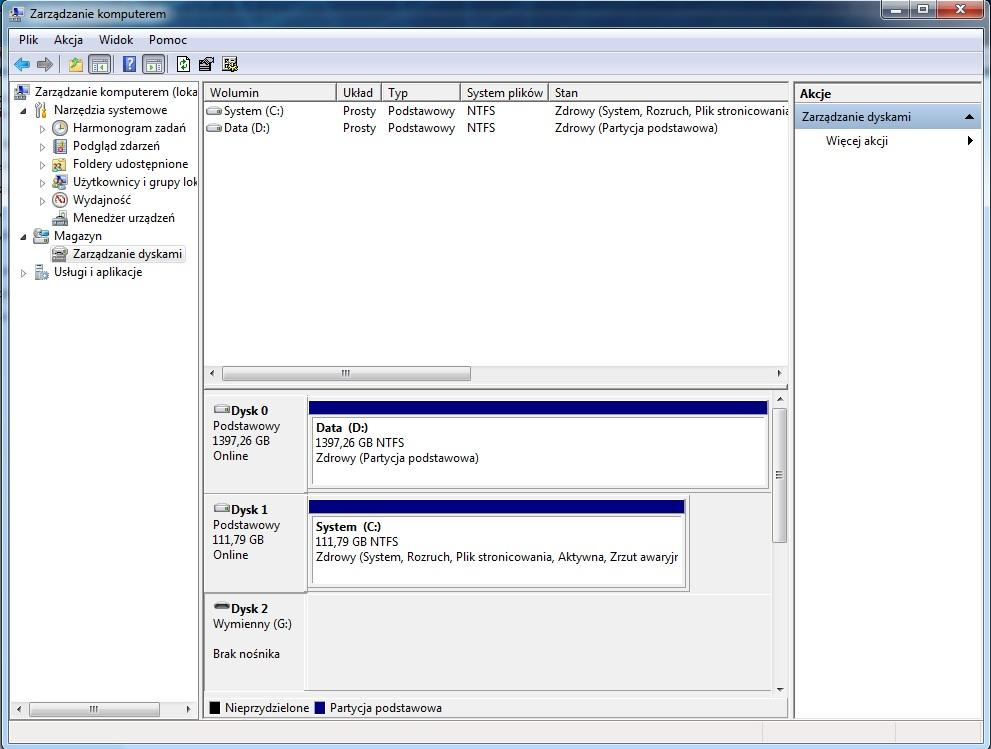Click disk view scroll up arrow

(x=780, y=399)
